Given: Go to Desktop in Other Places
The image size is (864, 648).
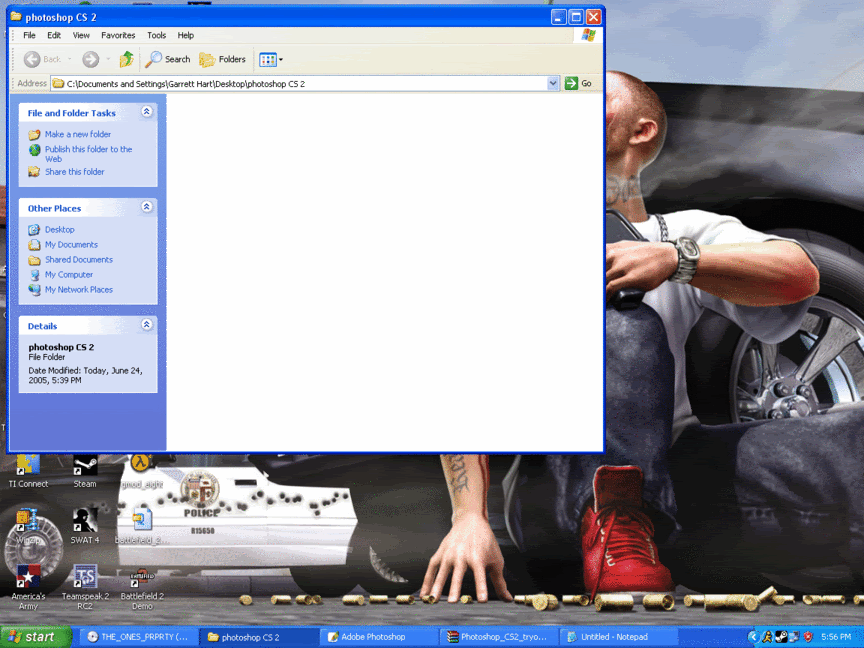Looking at the screenshot, I should coord(60,229).
